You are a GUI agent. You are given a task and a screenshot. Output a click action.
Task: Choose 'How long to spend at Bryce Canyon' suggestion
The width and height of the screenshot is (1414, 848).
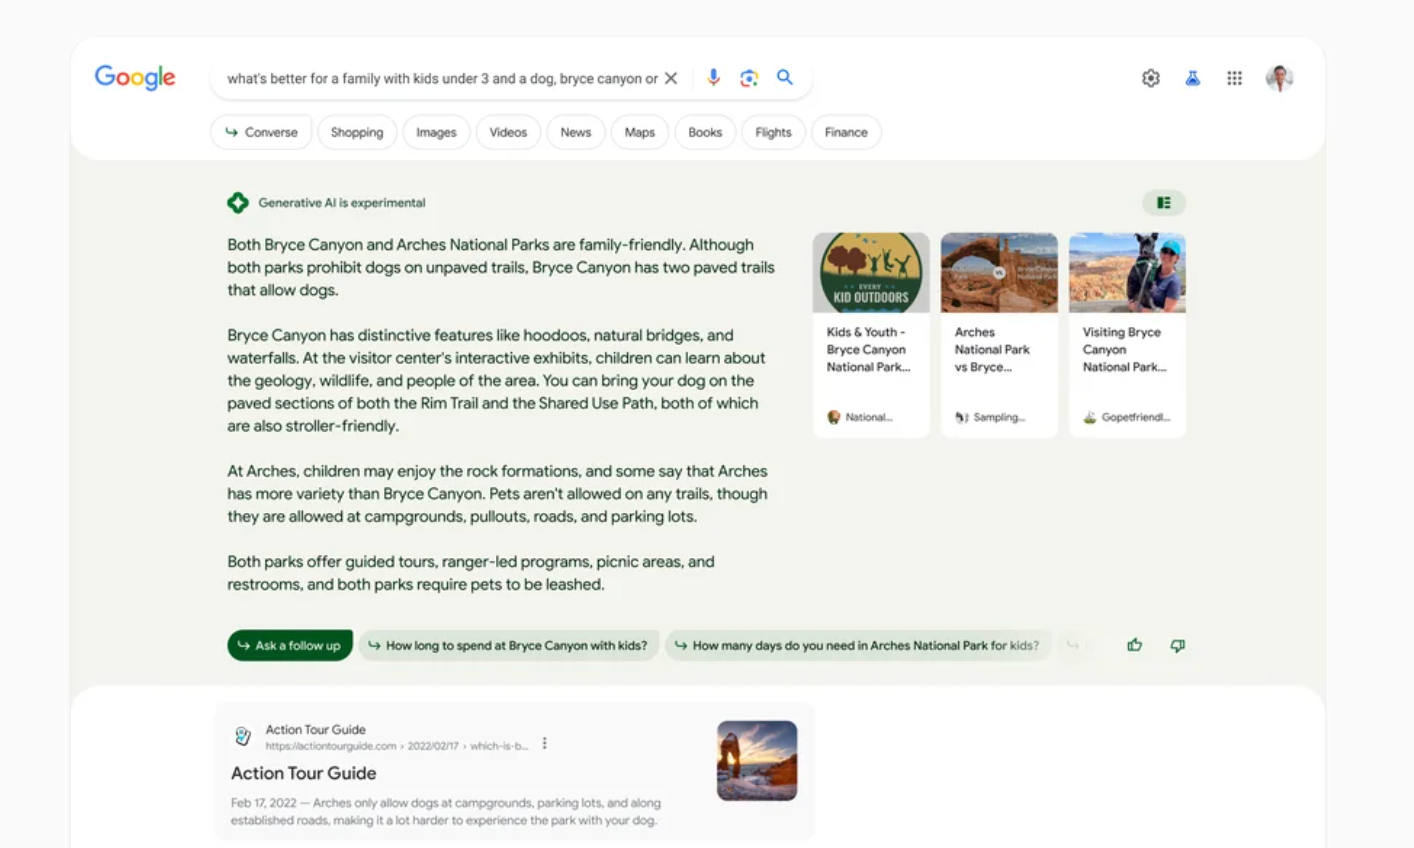509,645
